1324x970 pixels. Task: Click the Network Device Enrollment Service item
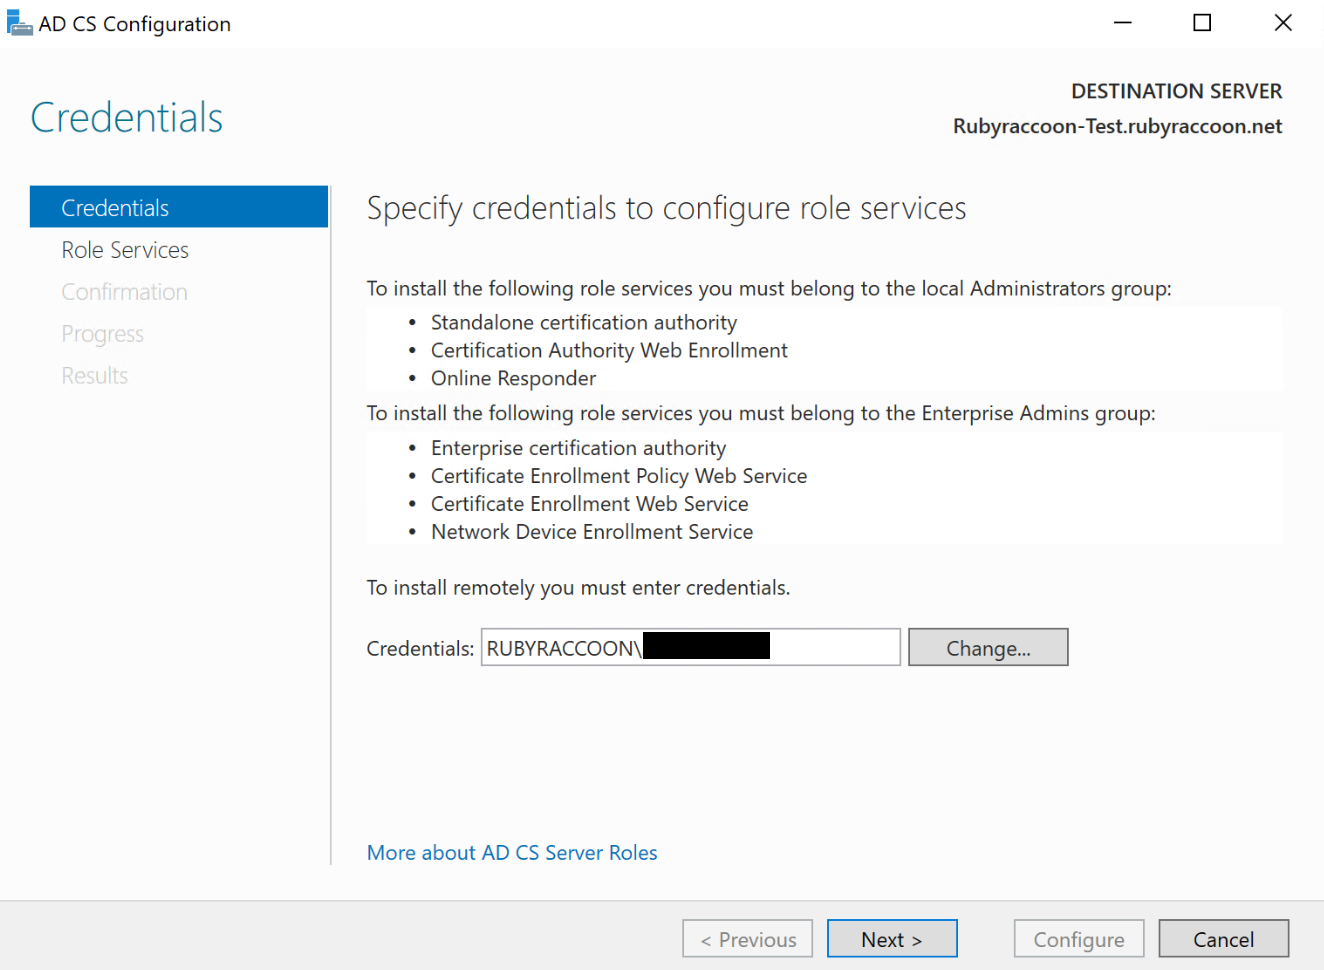coord(592,532)
